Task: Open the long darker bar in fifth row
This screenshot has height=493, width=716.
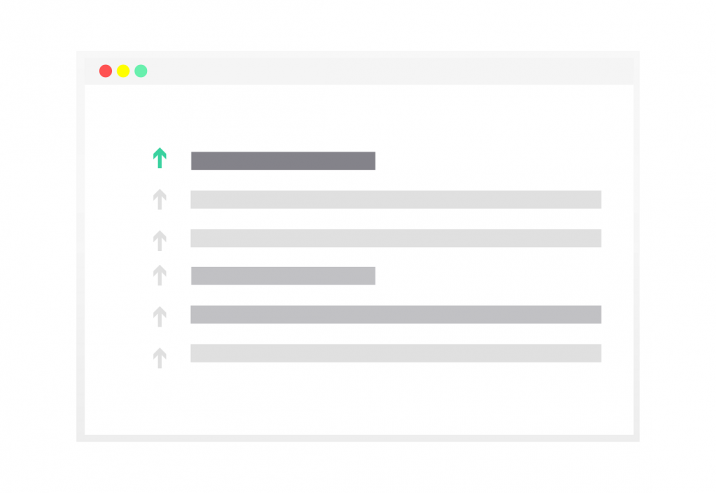Action: [395, 315]
